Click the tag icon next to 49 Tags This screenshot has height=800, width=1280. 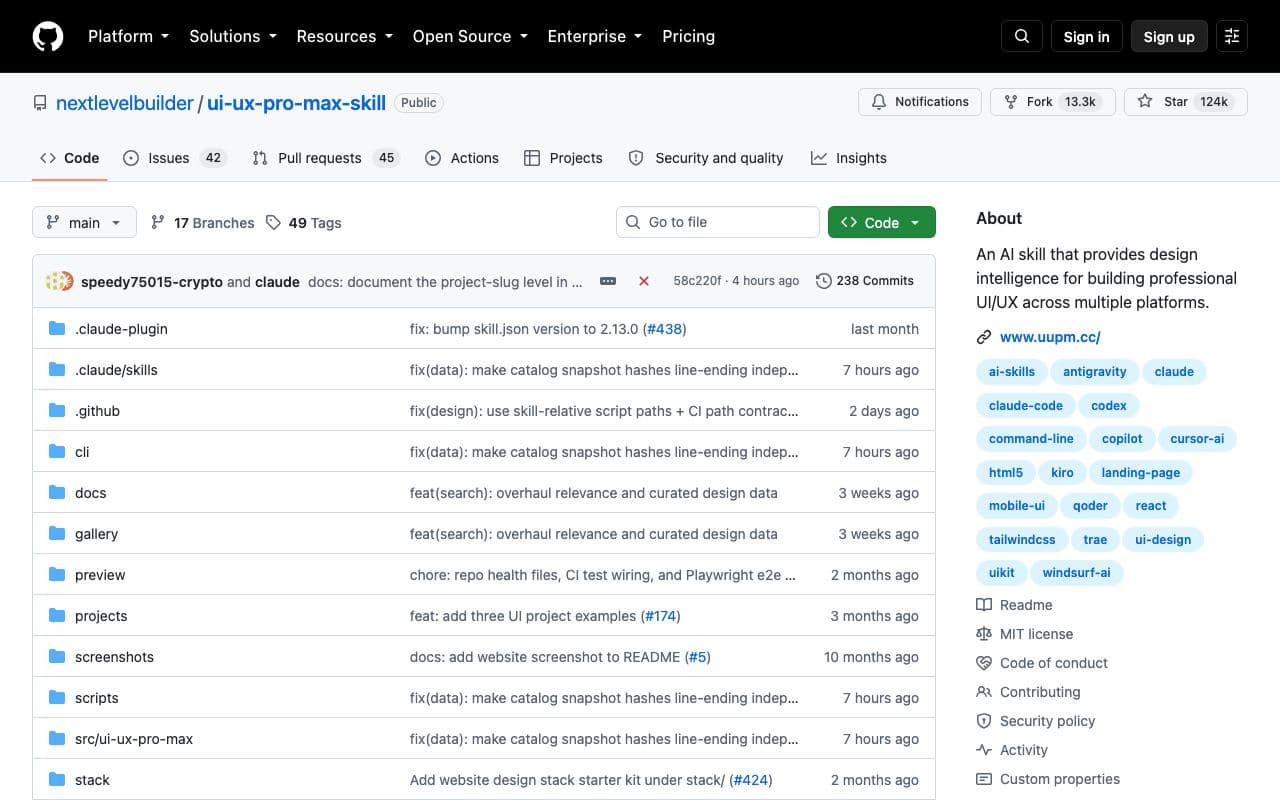(273, 223)
